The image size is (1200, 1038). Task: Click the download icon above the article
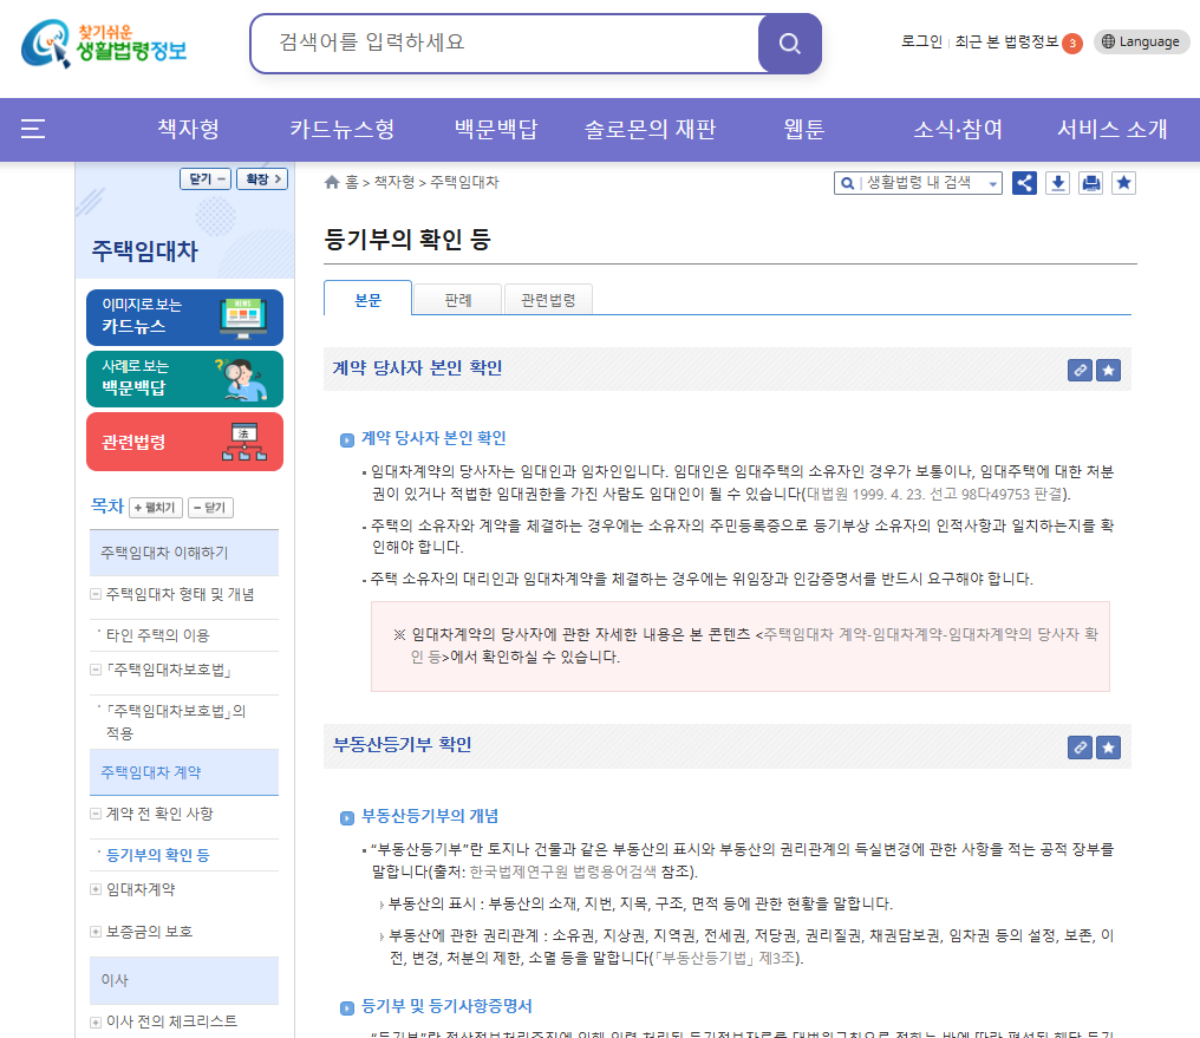(x=1057, y=183)
